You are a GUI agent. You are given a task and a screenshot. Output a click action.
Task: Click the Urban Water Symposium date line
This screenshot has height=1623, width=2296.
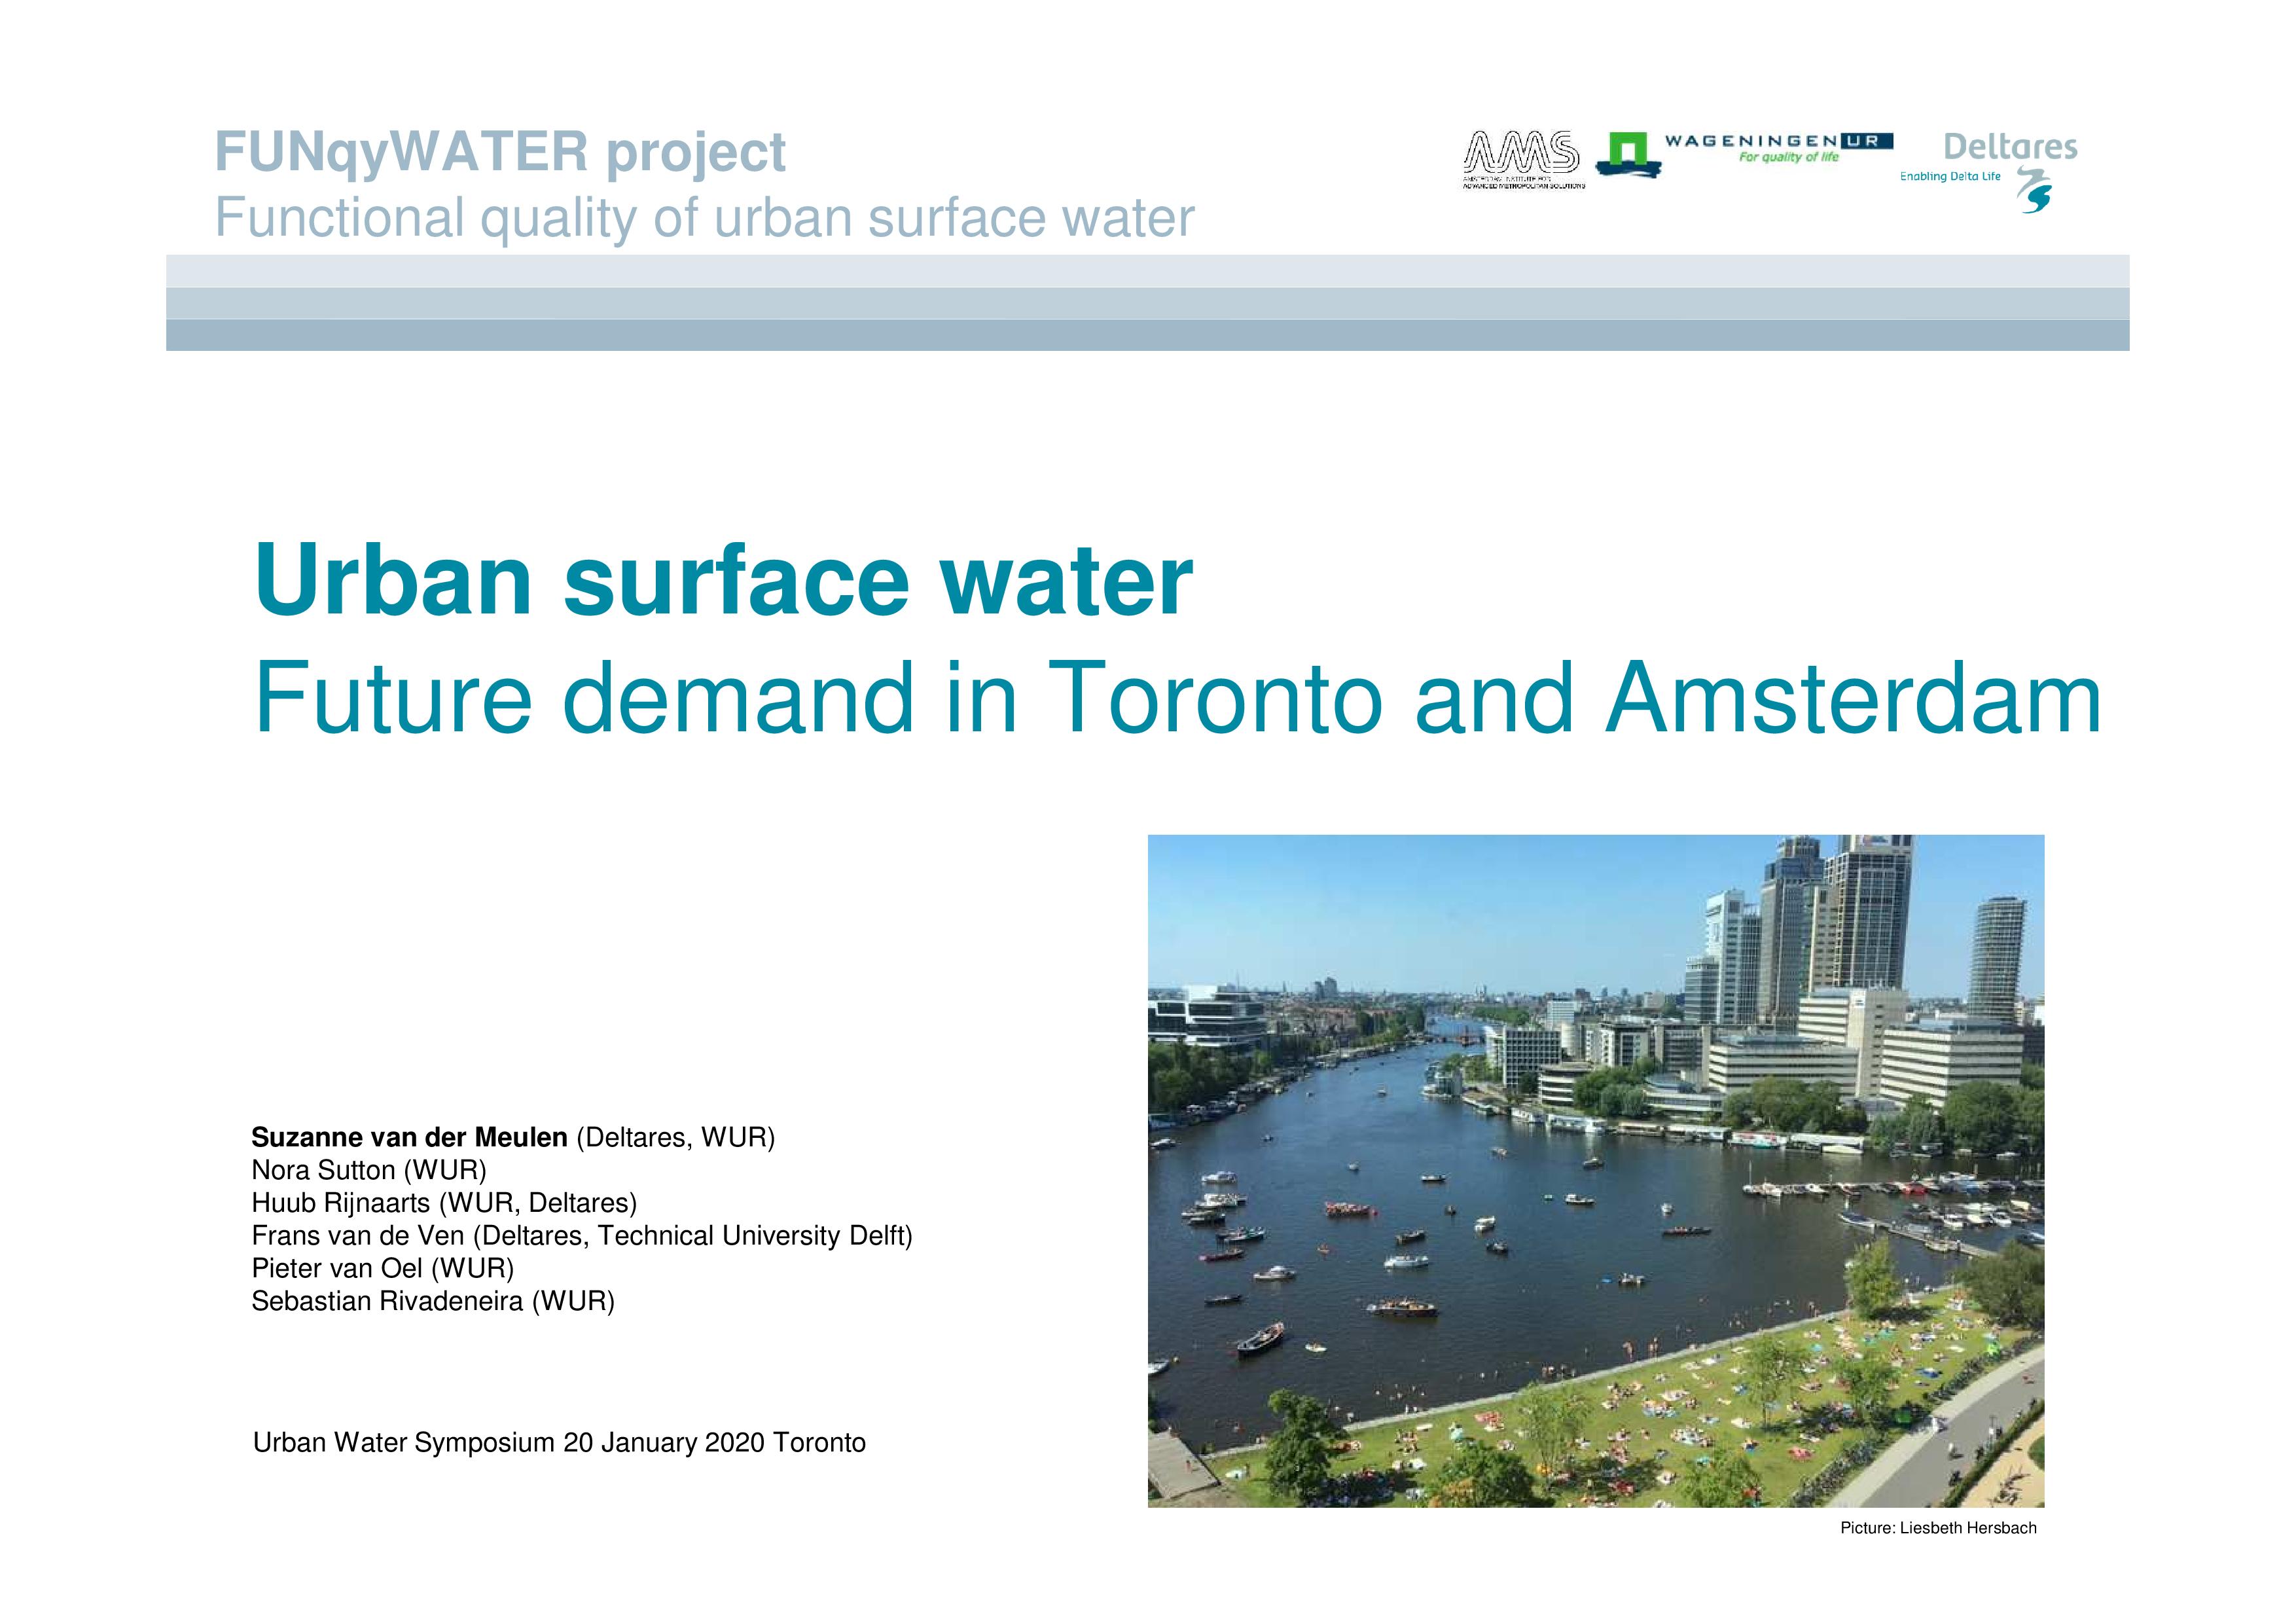point(559,1443)
